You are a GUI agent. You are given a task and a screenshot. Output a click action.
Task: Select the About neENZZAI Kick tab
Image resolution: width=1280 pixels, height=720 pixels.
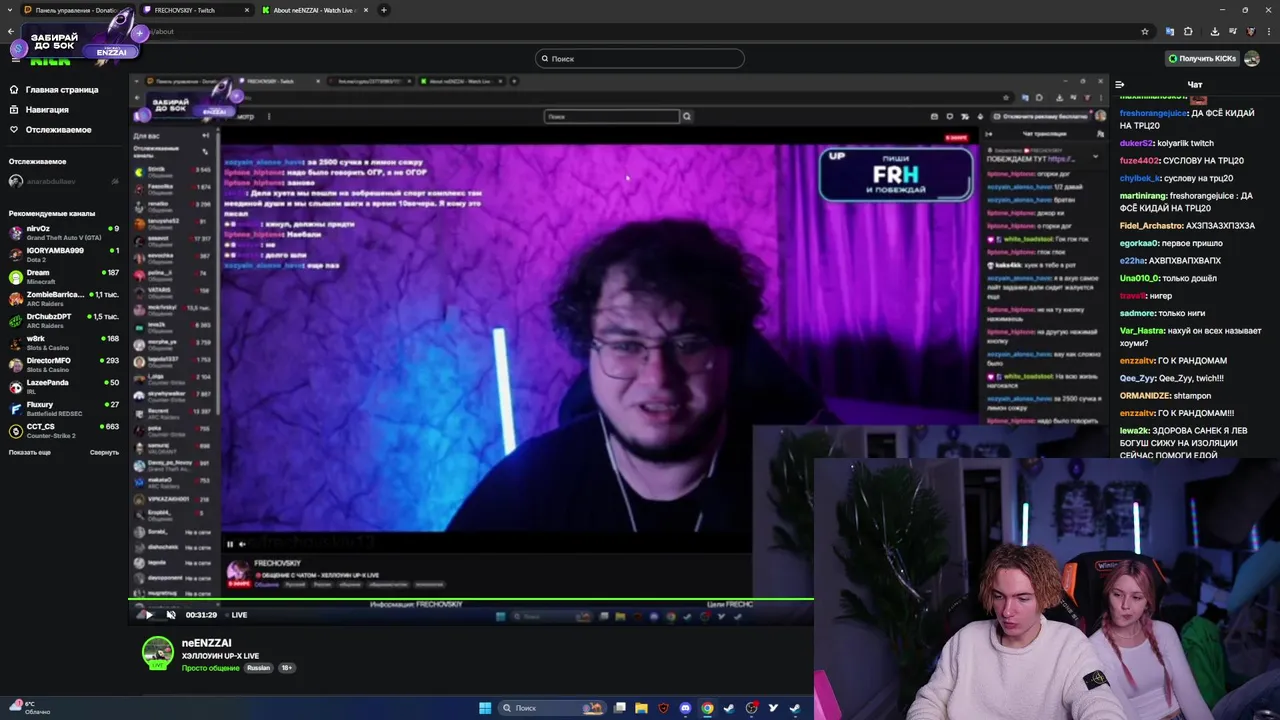click(x=315, y=10)
